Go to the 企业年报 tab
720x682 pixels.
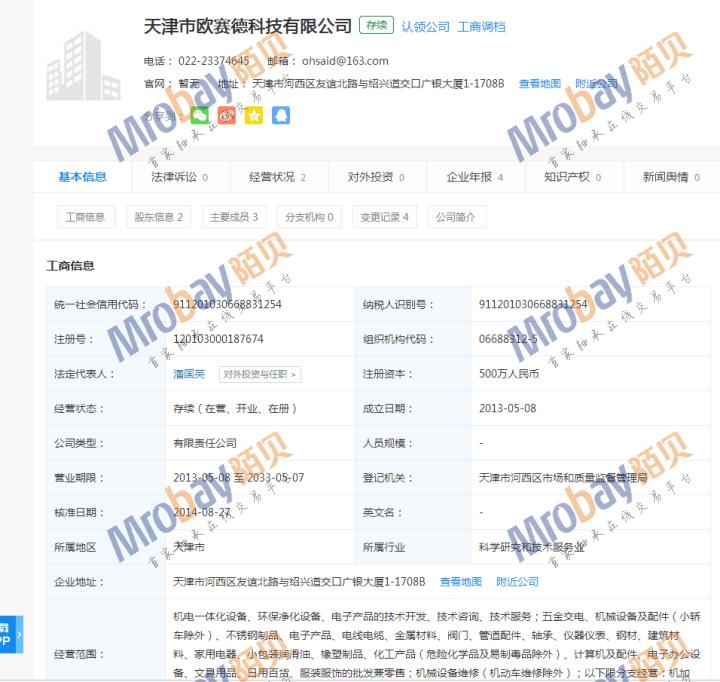click(x=474, y=177)
